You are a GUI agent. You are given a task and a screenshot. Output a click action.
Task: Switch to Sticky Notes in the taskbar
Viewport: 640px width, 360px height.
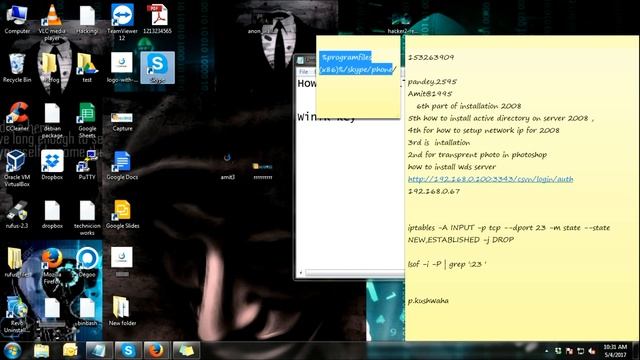pyautogui.click(x=186, y=351)
